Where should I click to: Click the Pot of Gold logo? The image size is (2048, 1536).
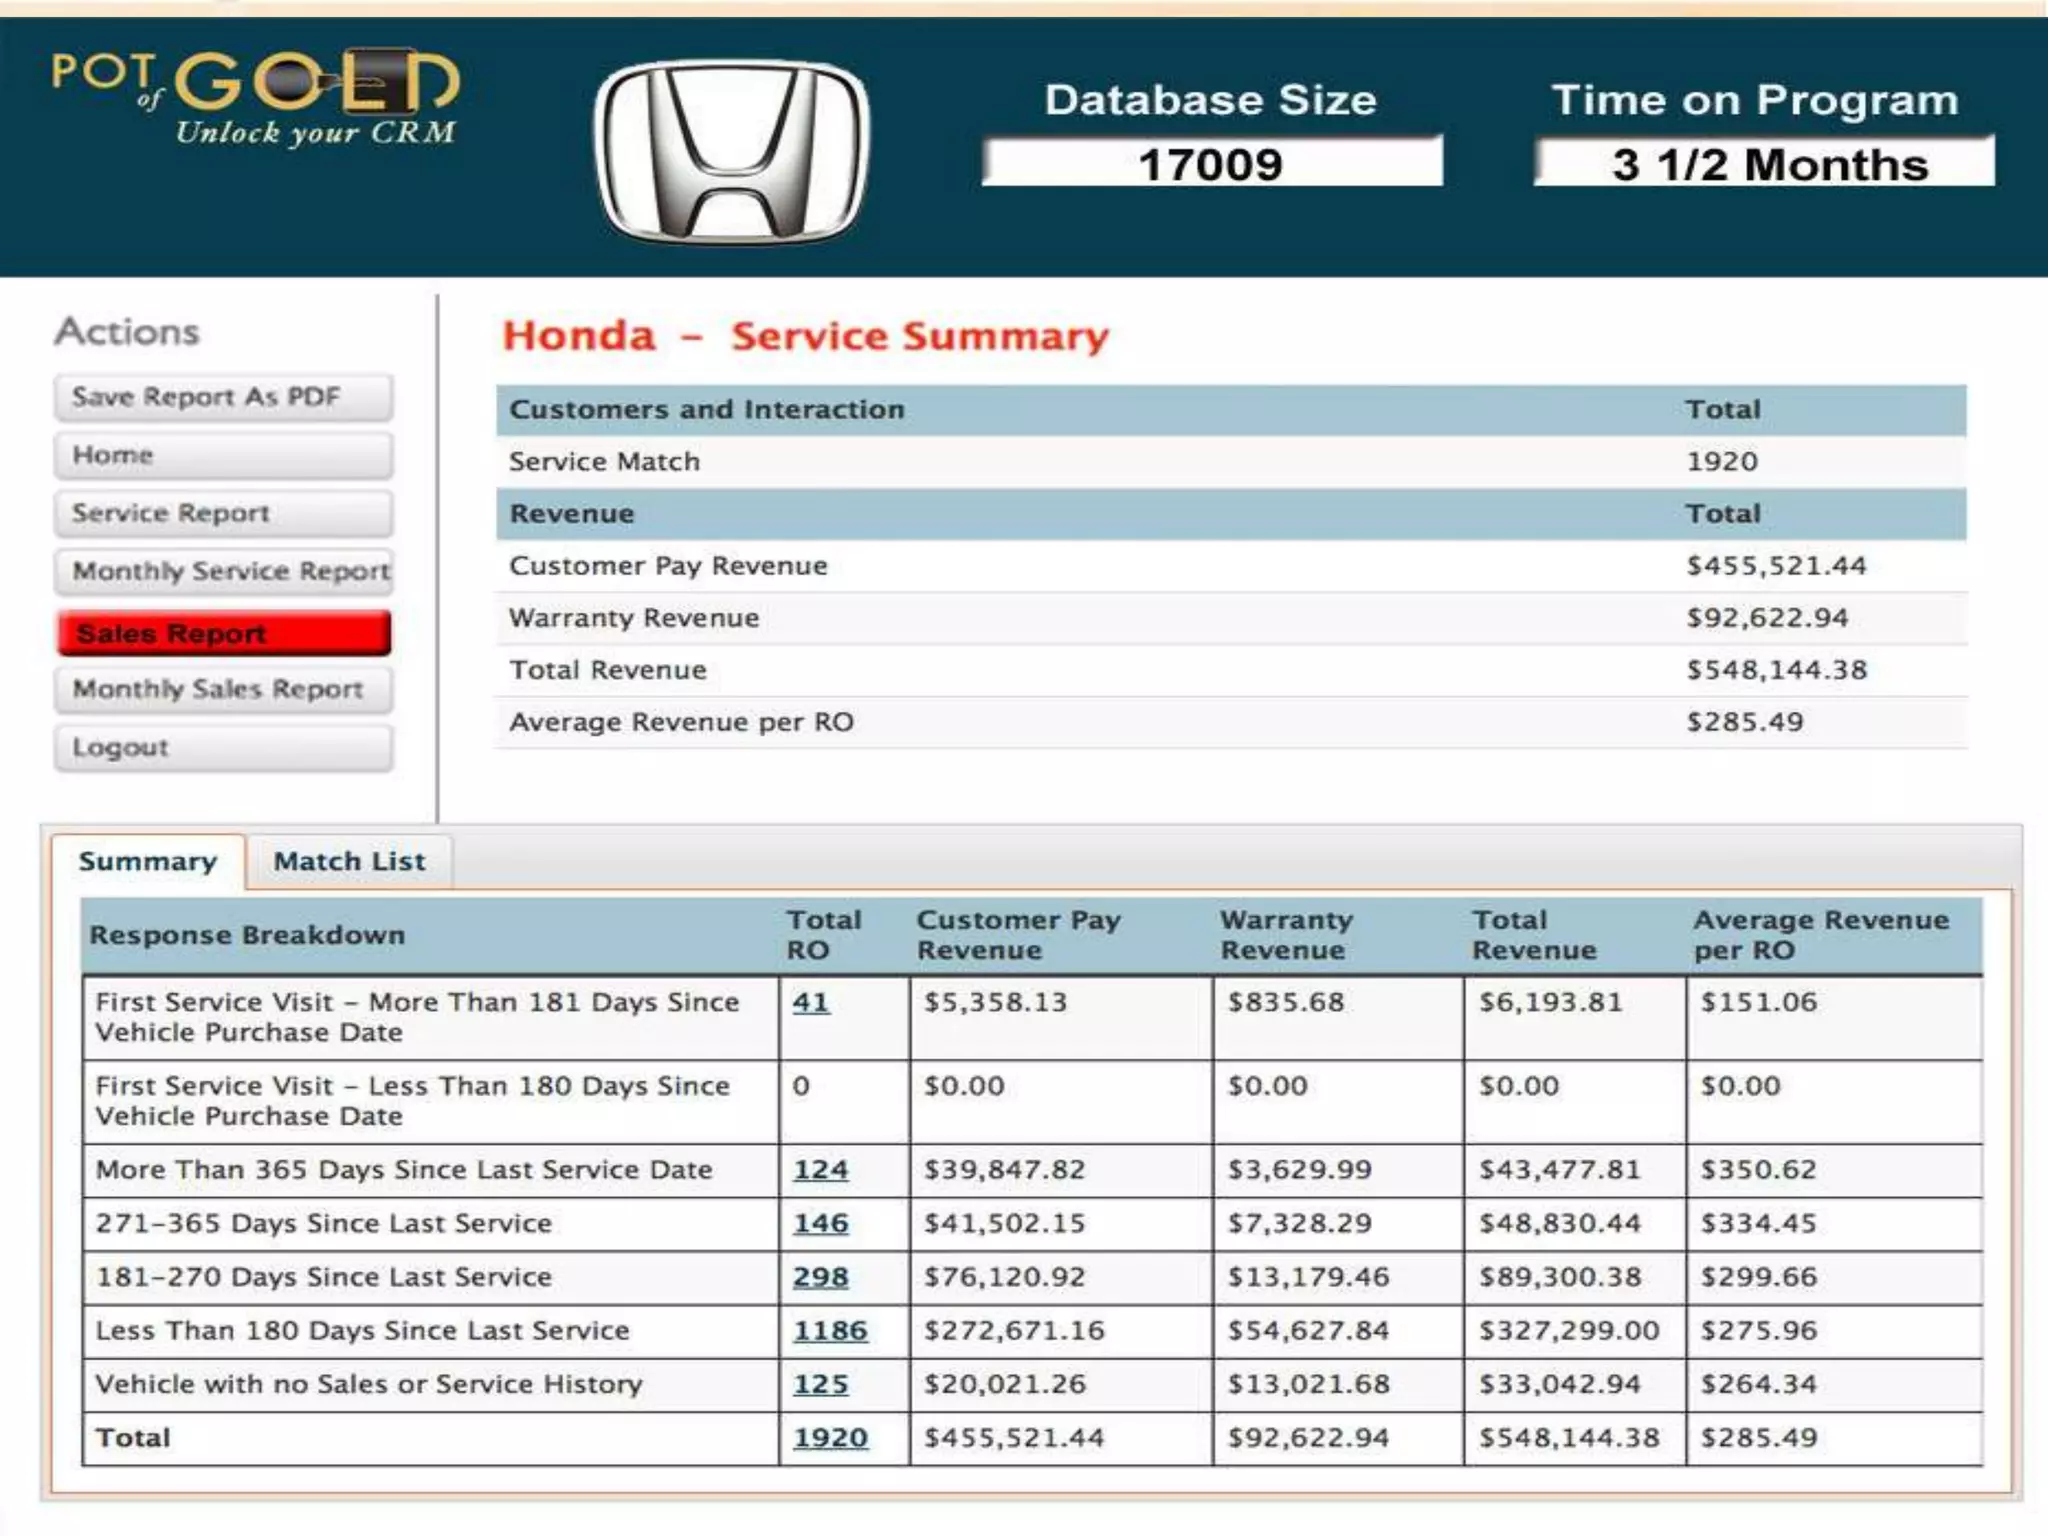[x=256, y=98]
